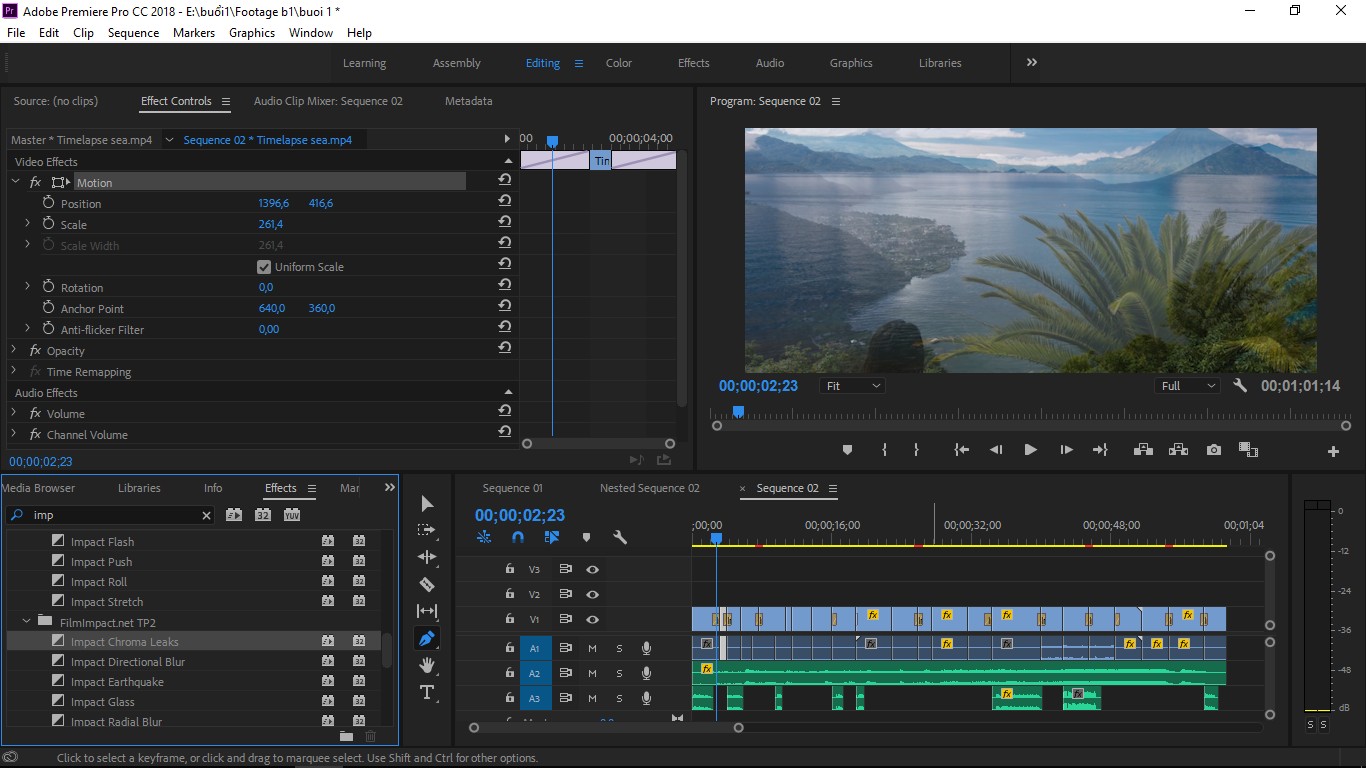Play the Program monitor sequence
Screen dimensions: 1366x768
[x=1030, y=450]
